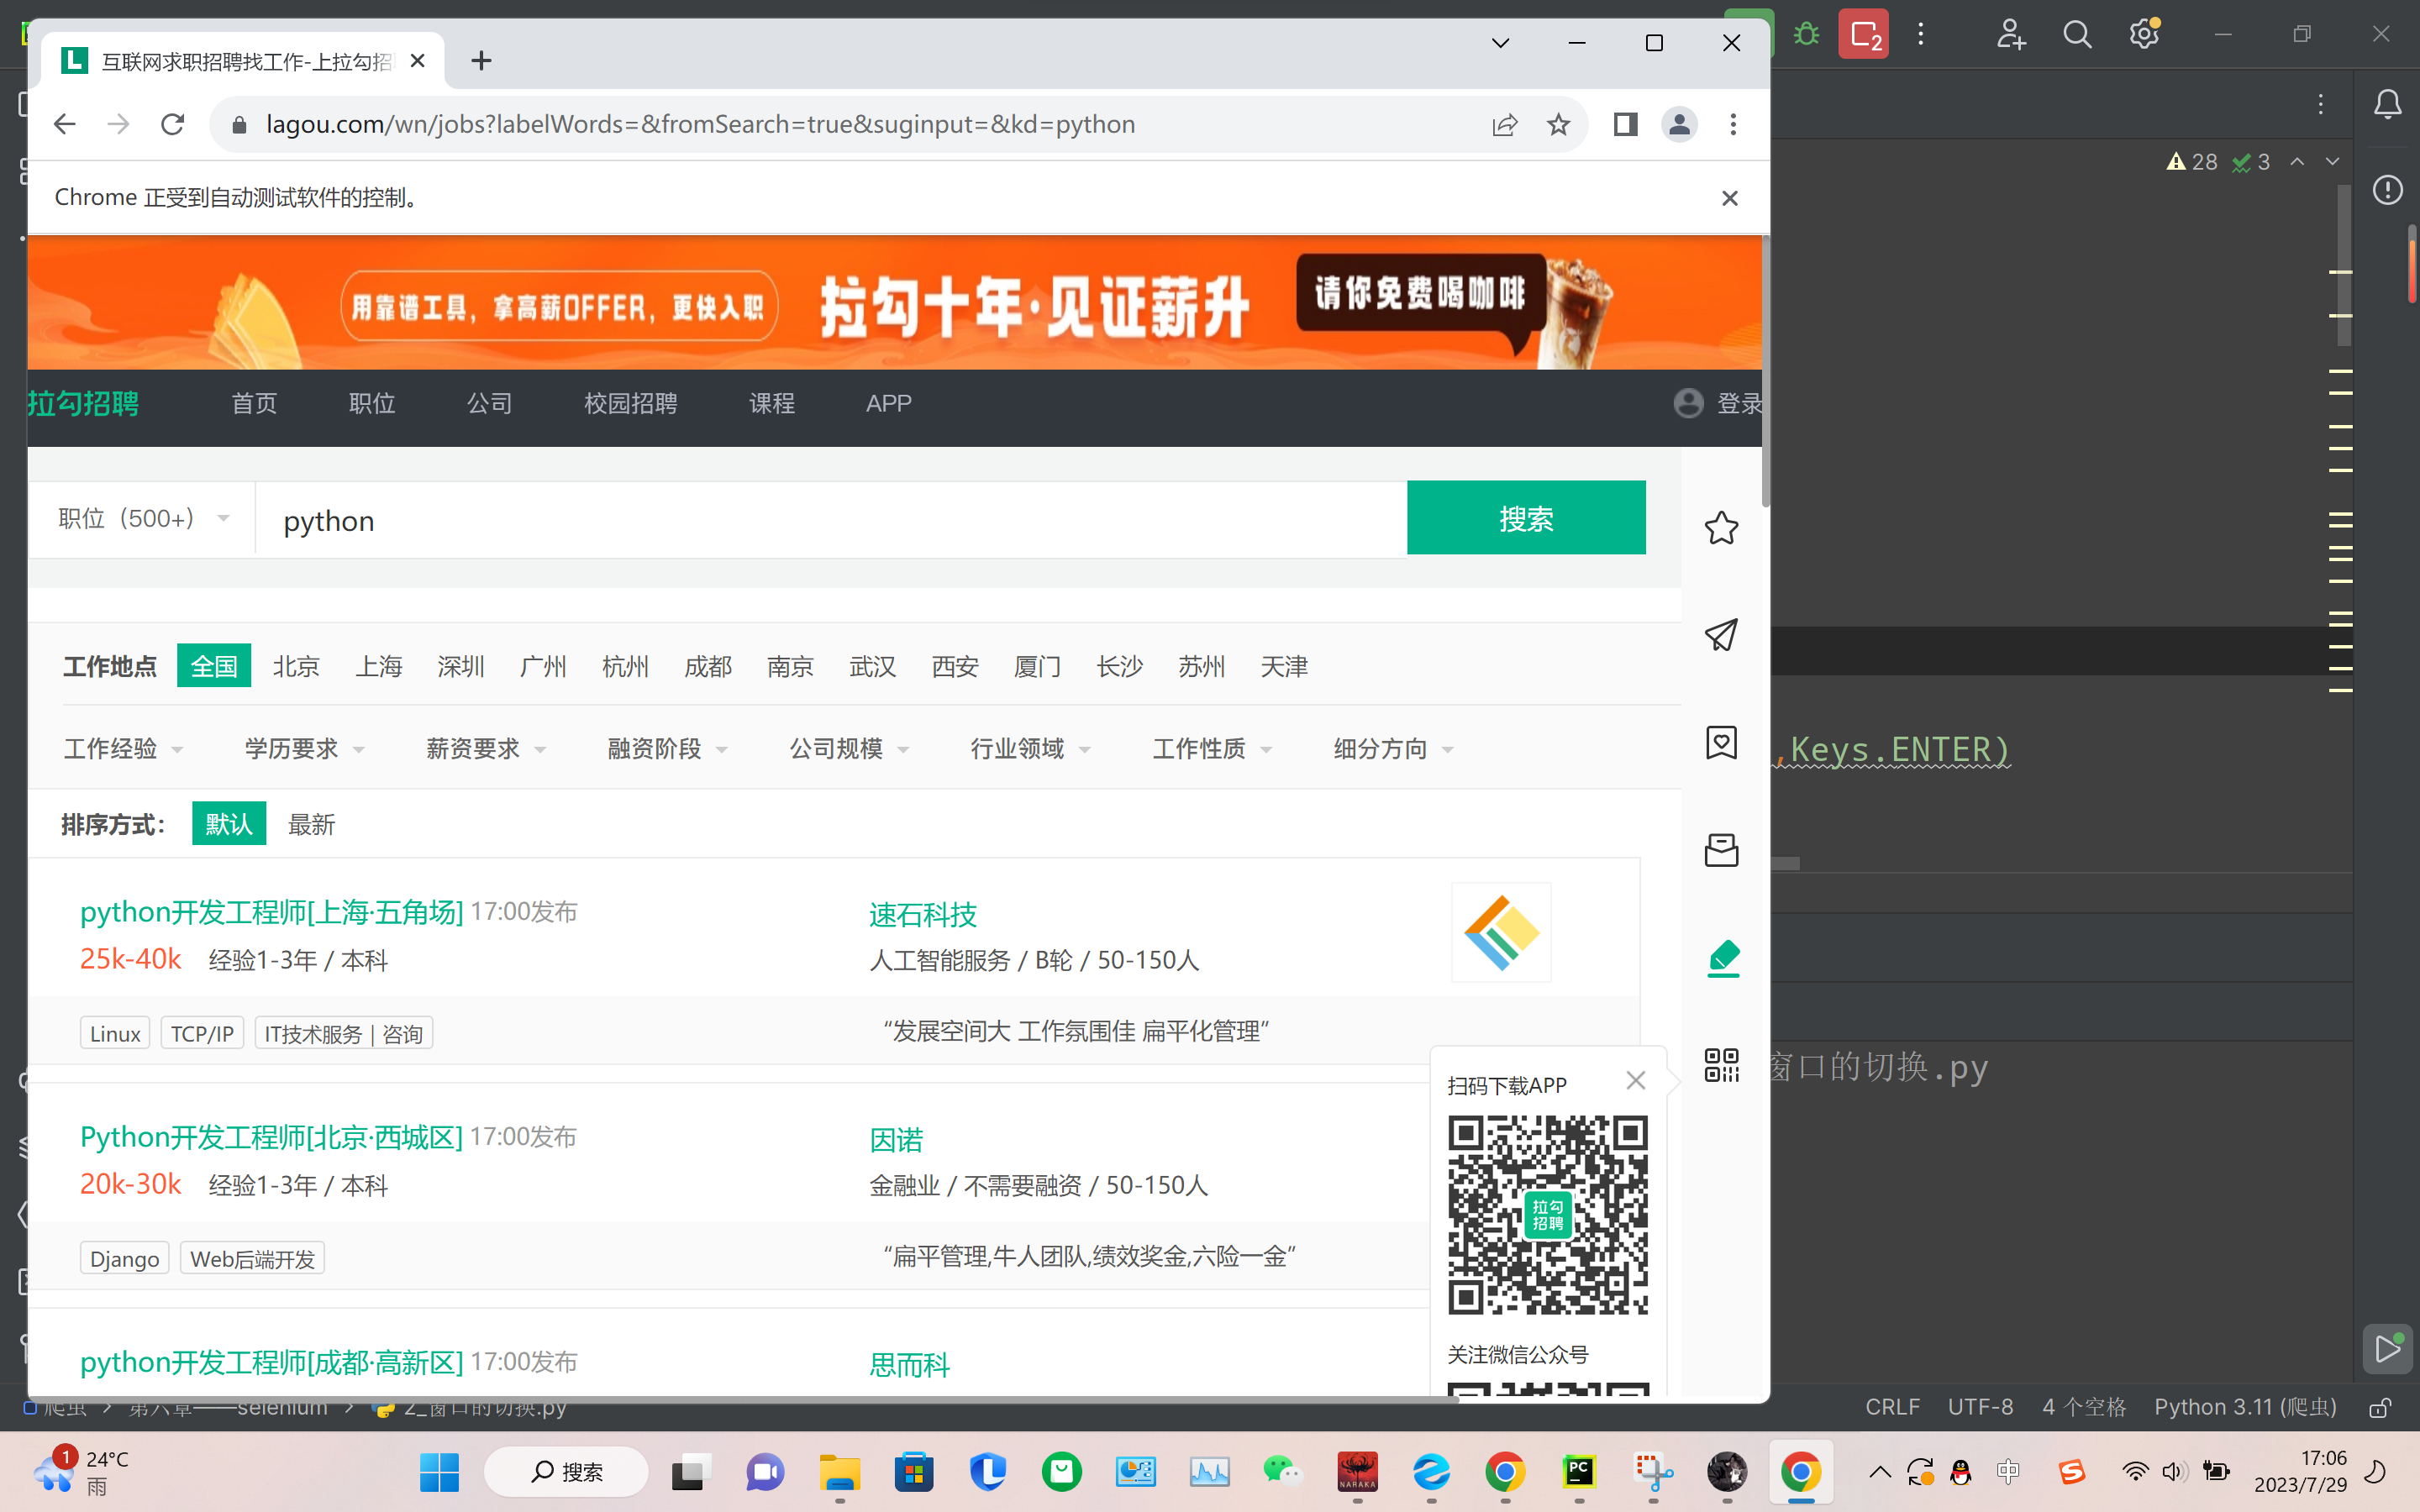Image resolution: width=2420 pixels, height=1512 pixels.
Task: Open Windows Start menu
Action: point(439,1472)
